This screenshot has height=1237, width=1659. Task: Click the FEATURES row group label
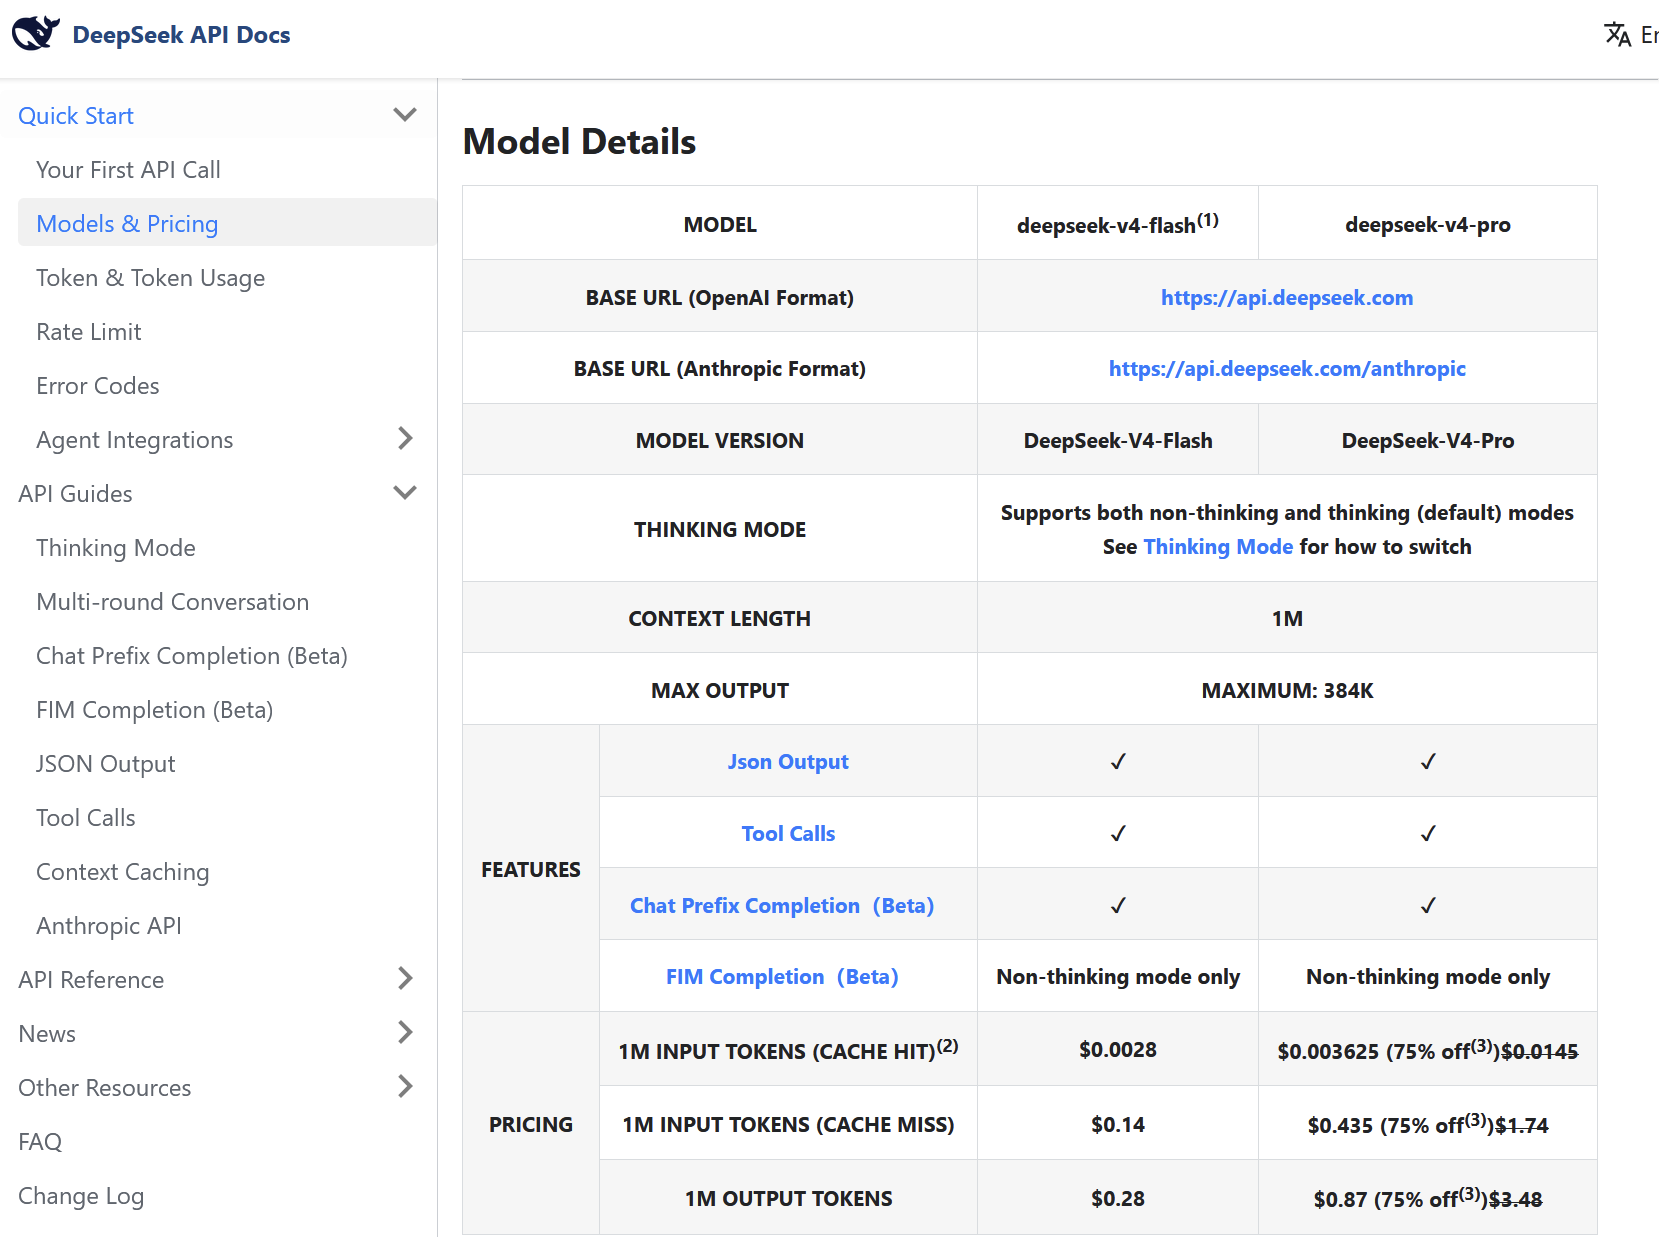tap(531, 869)
